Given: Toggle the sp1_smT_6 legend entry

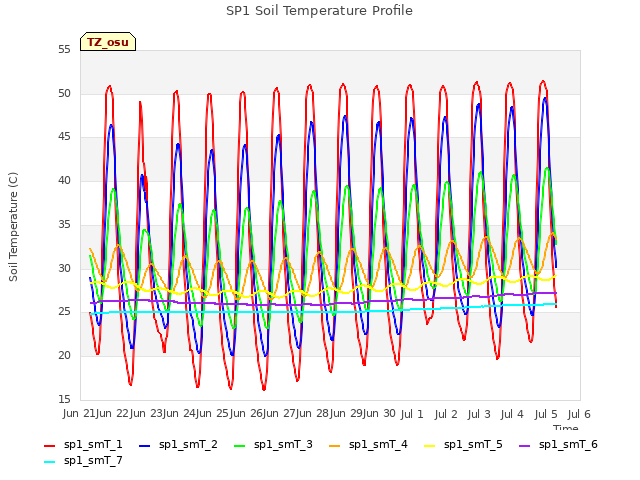Looking at the screenshot, I should pos(559,444).
